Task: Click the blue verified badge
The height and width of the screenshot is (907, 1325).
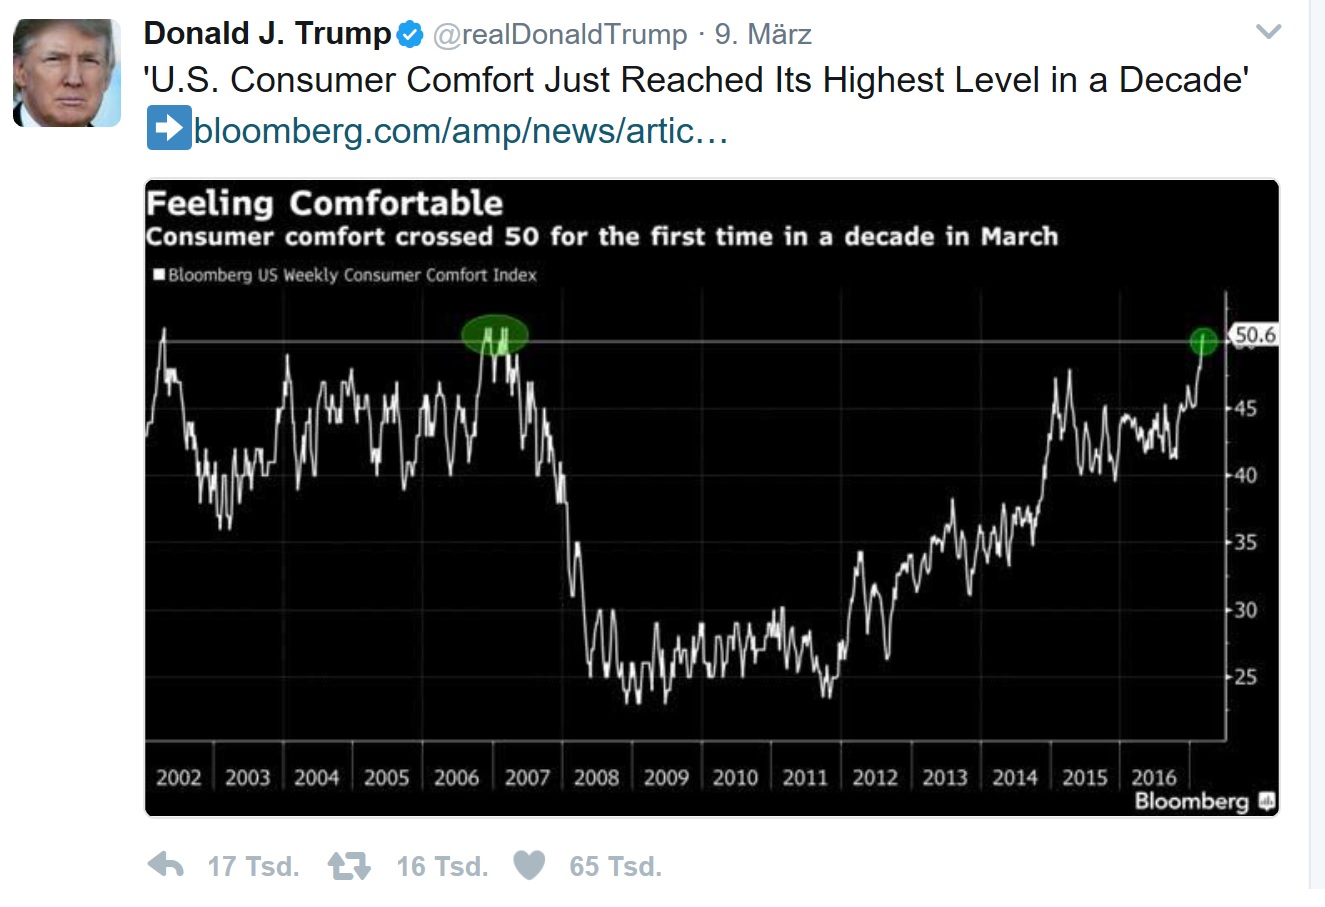Action: click(411, 35)
